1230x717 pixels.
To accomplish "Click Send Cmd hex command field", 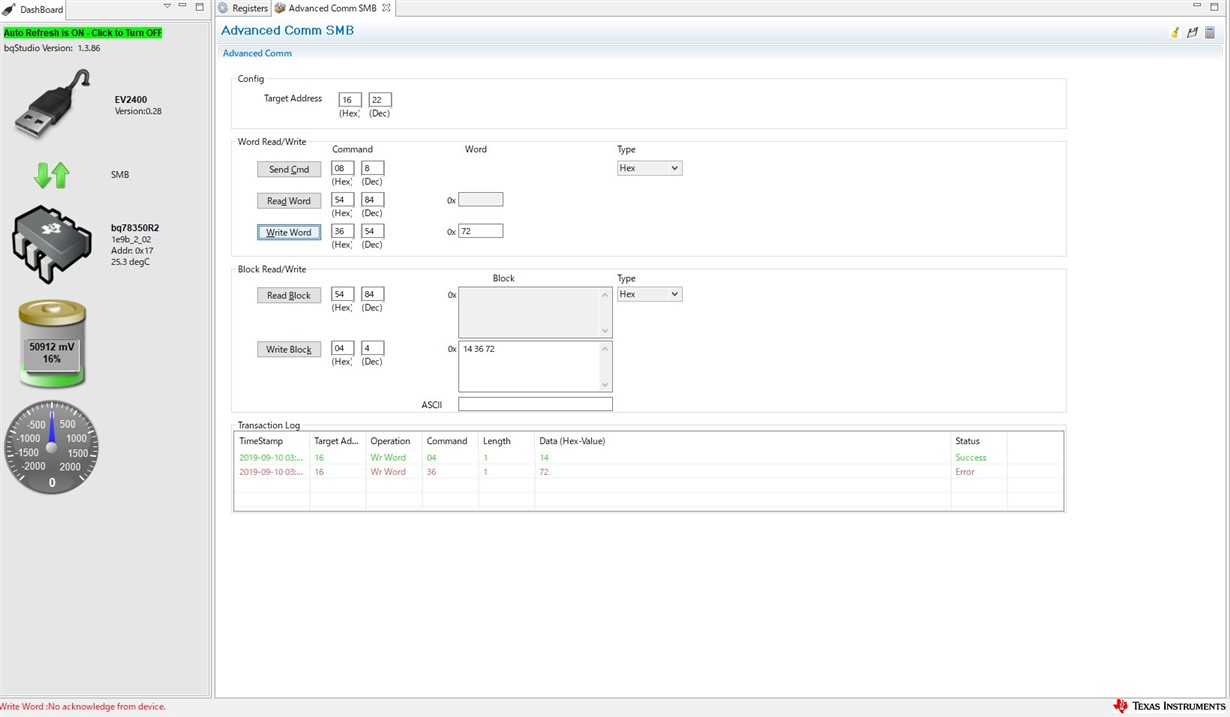I will pyautogui.click(x=342, y=168).
